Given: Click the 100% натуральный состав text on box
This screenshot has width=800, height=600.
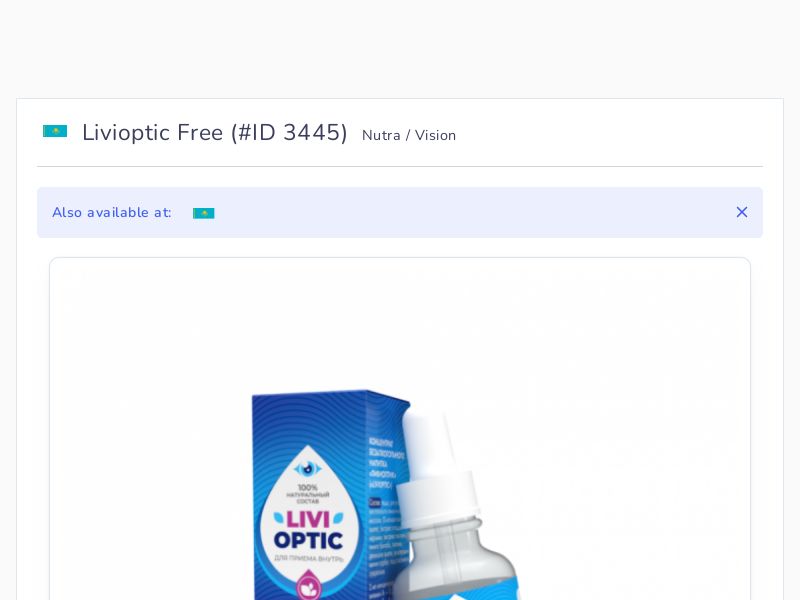Looking at the screenshot, I should (308, 494).
